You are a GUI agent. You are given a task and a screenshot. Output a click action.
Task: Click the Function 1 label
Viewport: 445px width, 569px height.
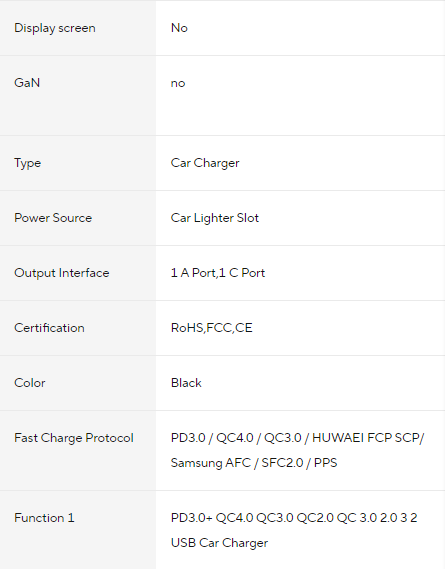44,518
